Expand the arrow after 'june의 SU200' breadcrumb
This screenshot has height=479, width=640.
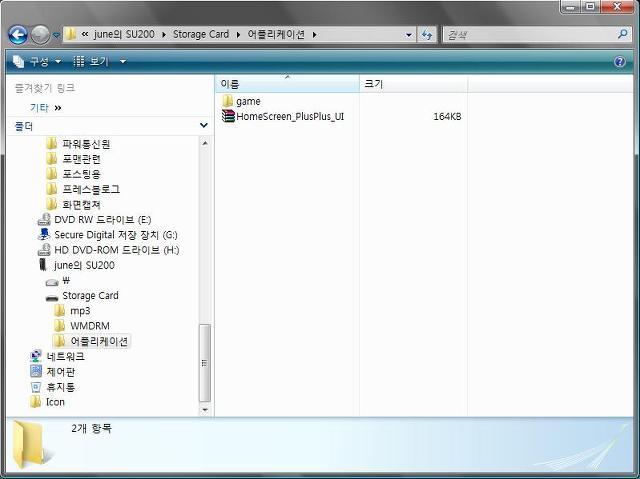click(164, 35)
